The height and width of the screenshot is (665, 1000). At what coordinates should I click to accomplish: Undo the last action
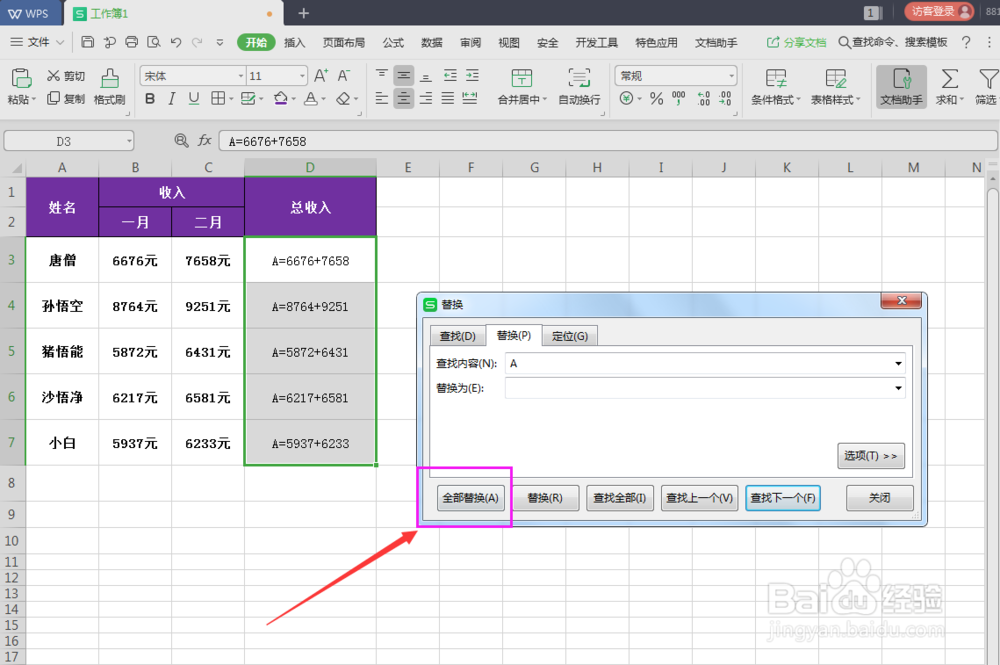[176, 42]
